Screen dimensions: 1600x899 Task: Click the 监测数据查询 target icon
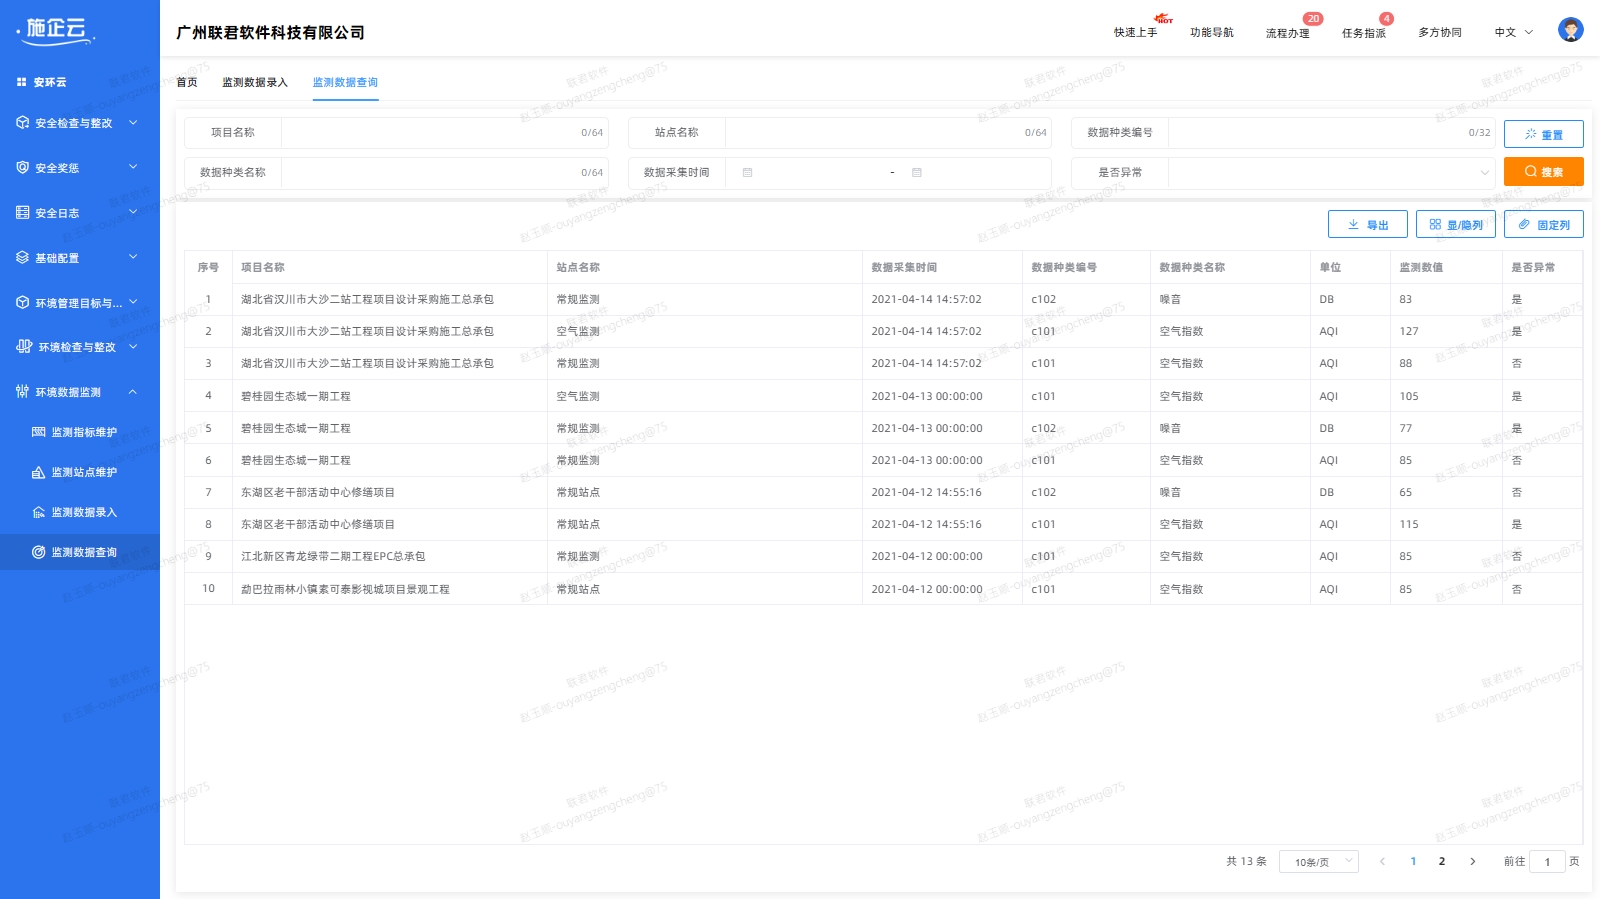coord(39,552)
